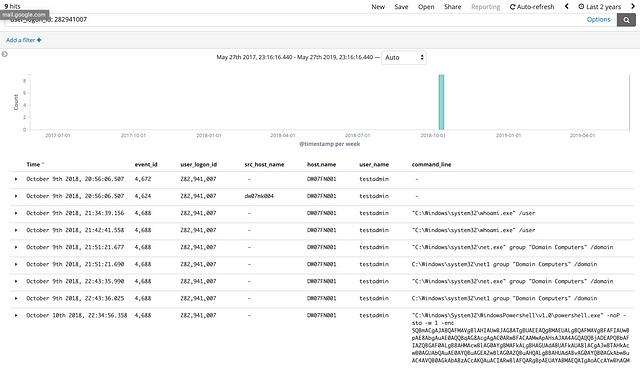
Task: Click the powershell.exe encoded command text
Action: [x=520, y=338]
